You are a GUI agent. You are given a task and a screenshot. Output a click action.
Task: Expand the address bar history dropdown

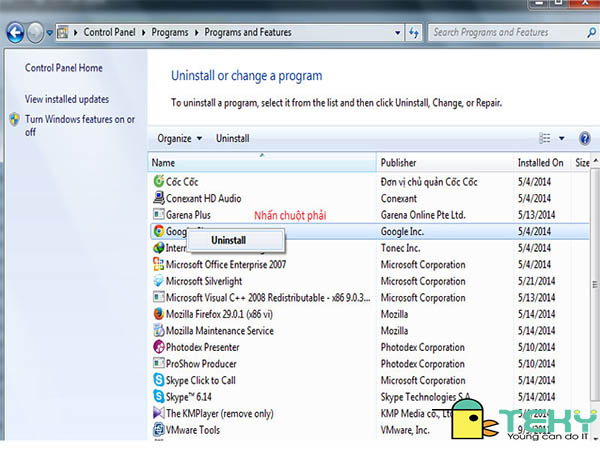[398, 33]
